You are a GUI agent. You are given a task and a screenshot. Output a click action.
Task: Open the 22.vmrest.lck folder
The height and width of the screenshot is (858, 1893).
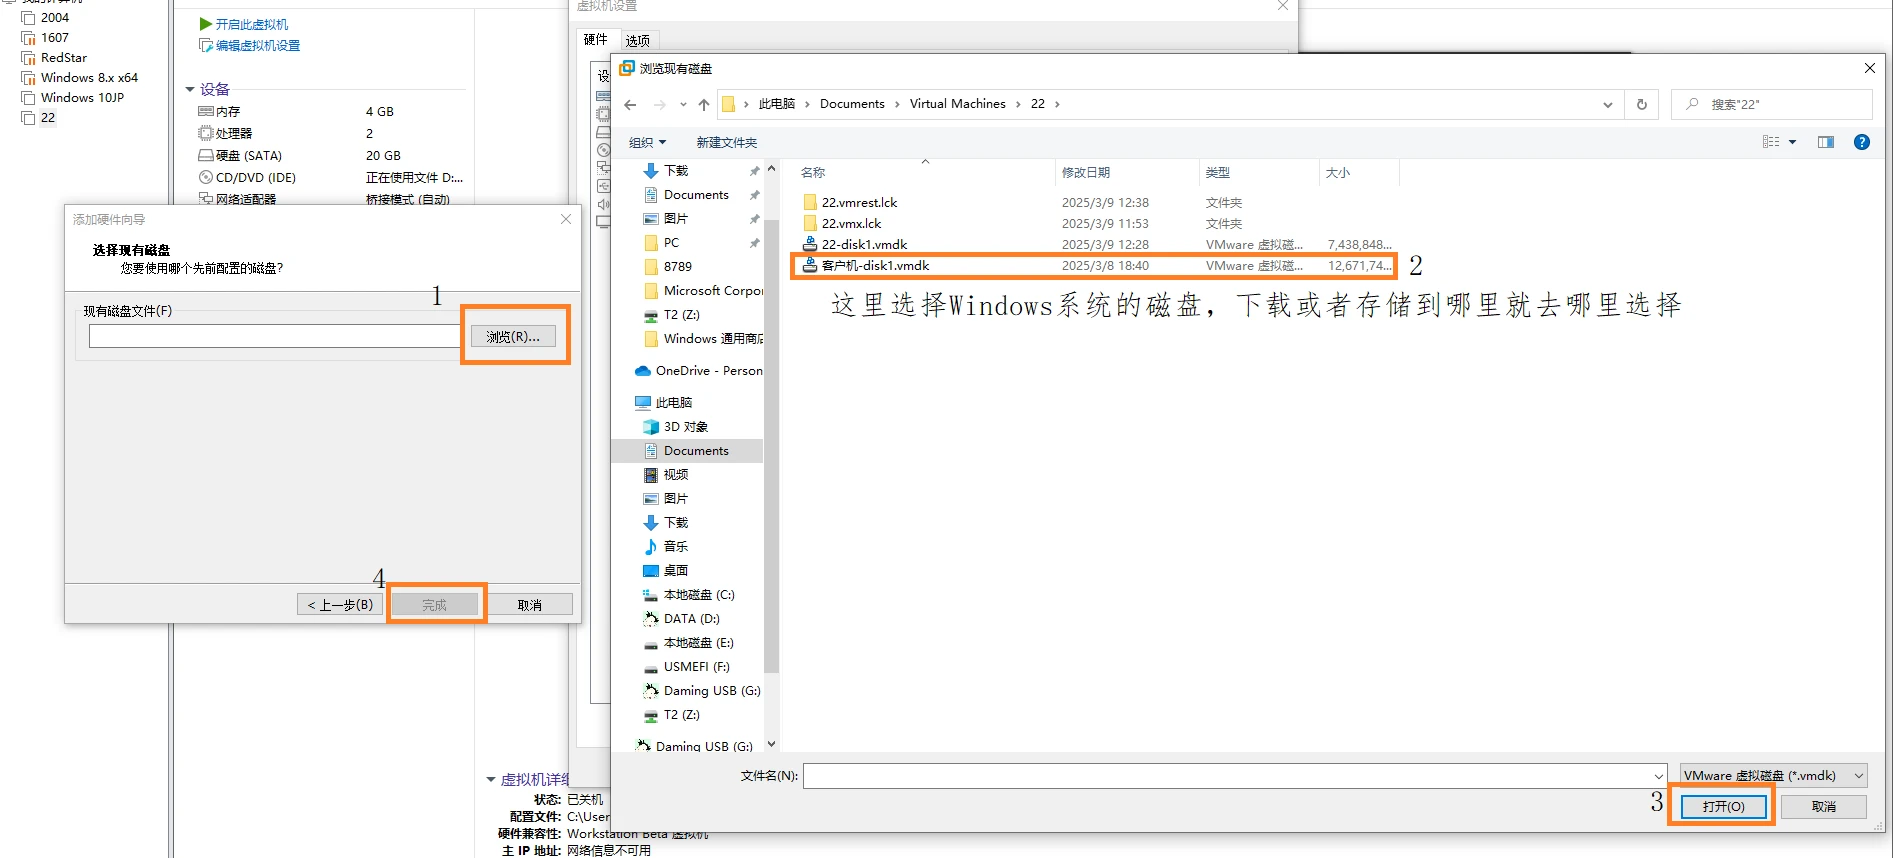(x=859, y=202)
